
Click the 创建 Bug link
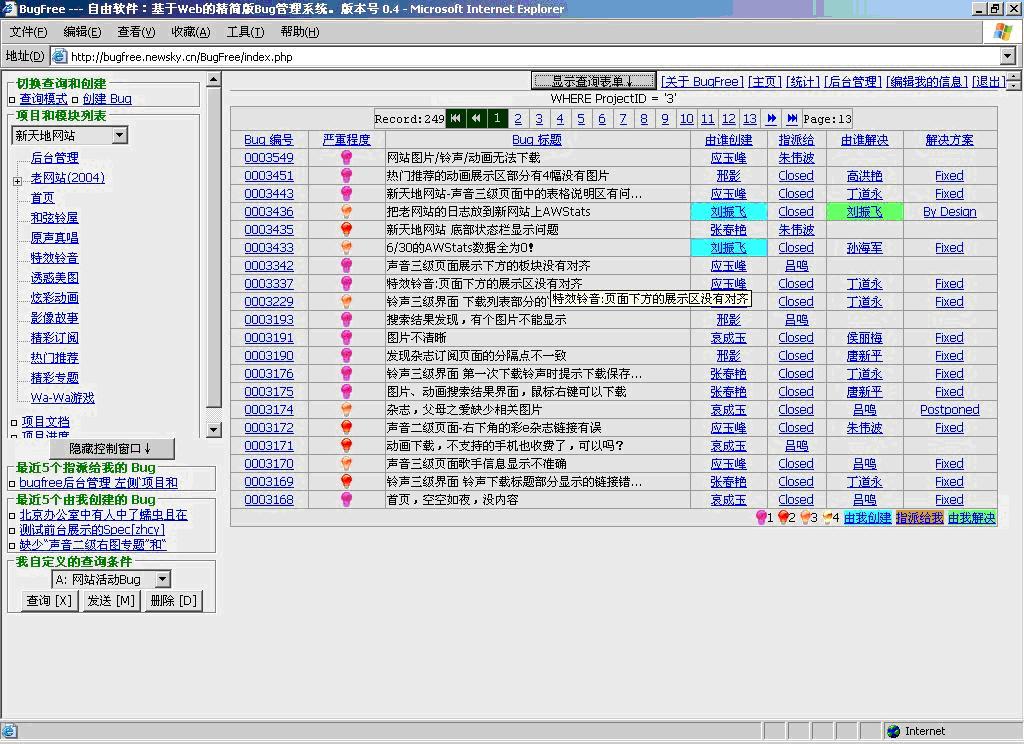coord(107,99)
